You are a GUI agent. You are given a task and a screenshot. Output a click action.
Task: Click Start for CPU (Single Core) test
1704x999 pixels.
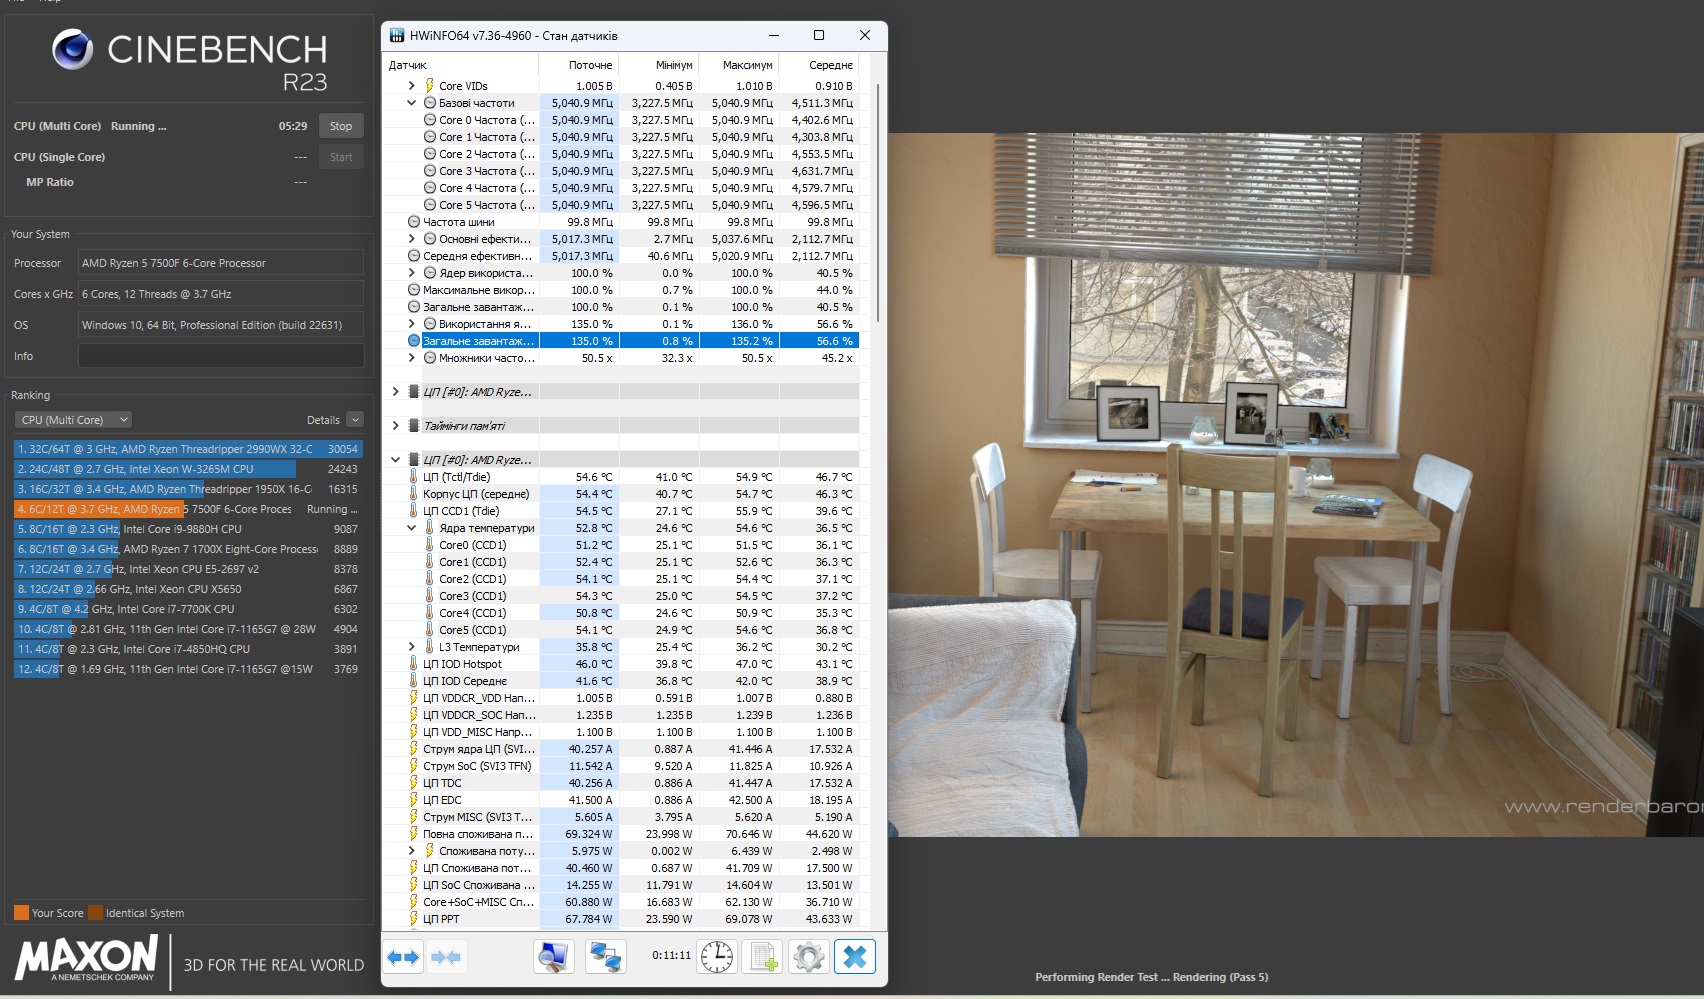tap(341, 157)
